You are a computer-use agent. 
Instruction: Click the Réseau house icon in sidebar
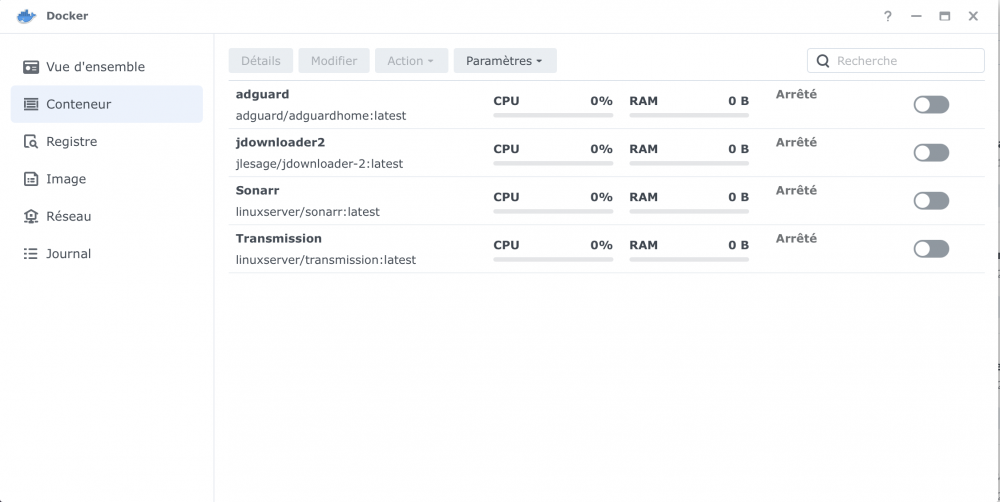click(31, 216)
